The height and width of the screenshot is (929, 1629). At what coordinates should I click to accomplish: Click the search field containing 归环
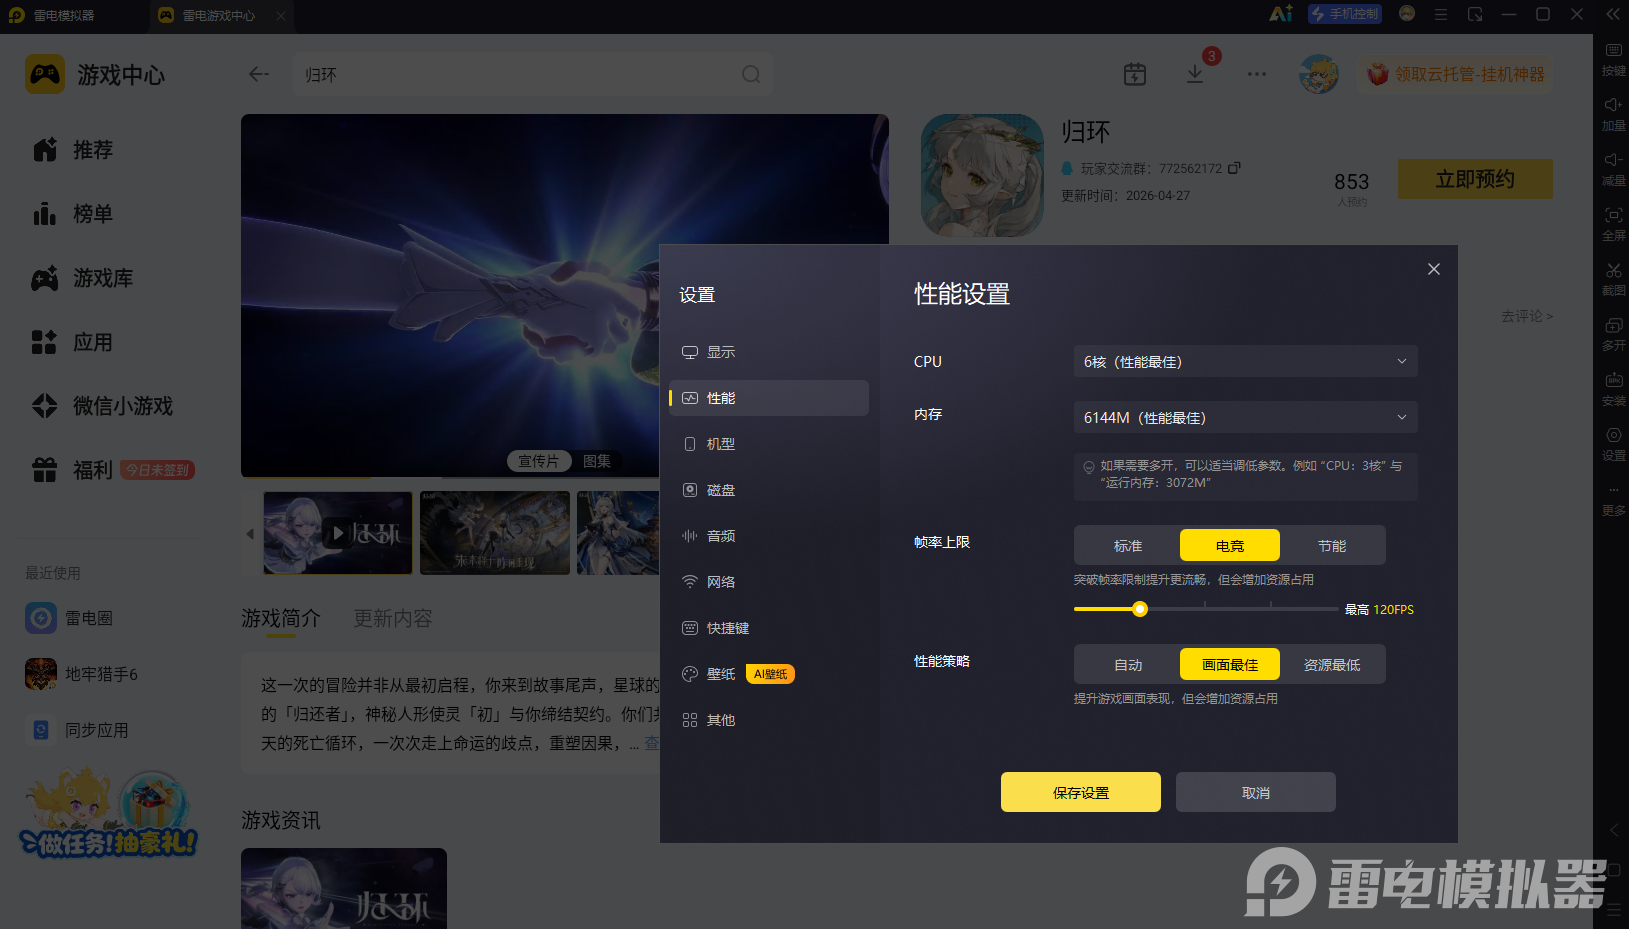coord(533,74)
